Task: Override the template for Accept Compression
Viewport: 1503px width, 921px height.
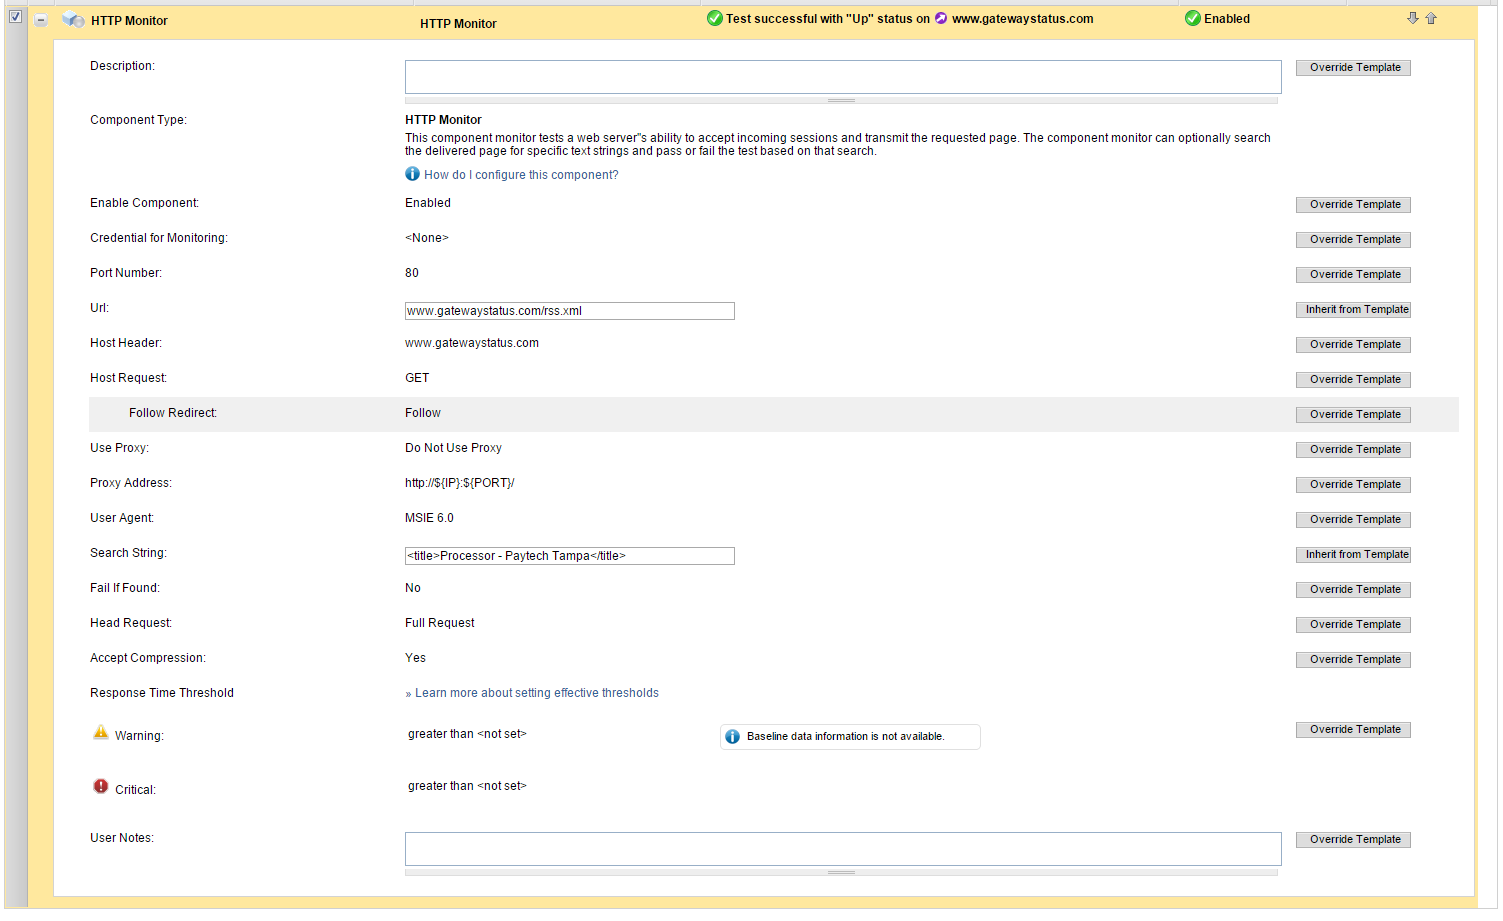Action: [x=1353, y=660]
